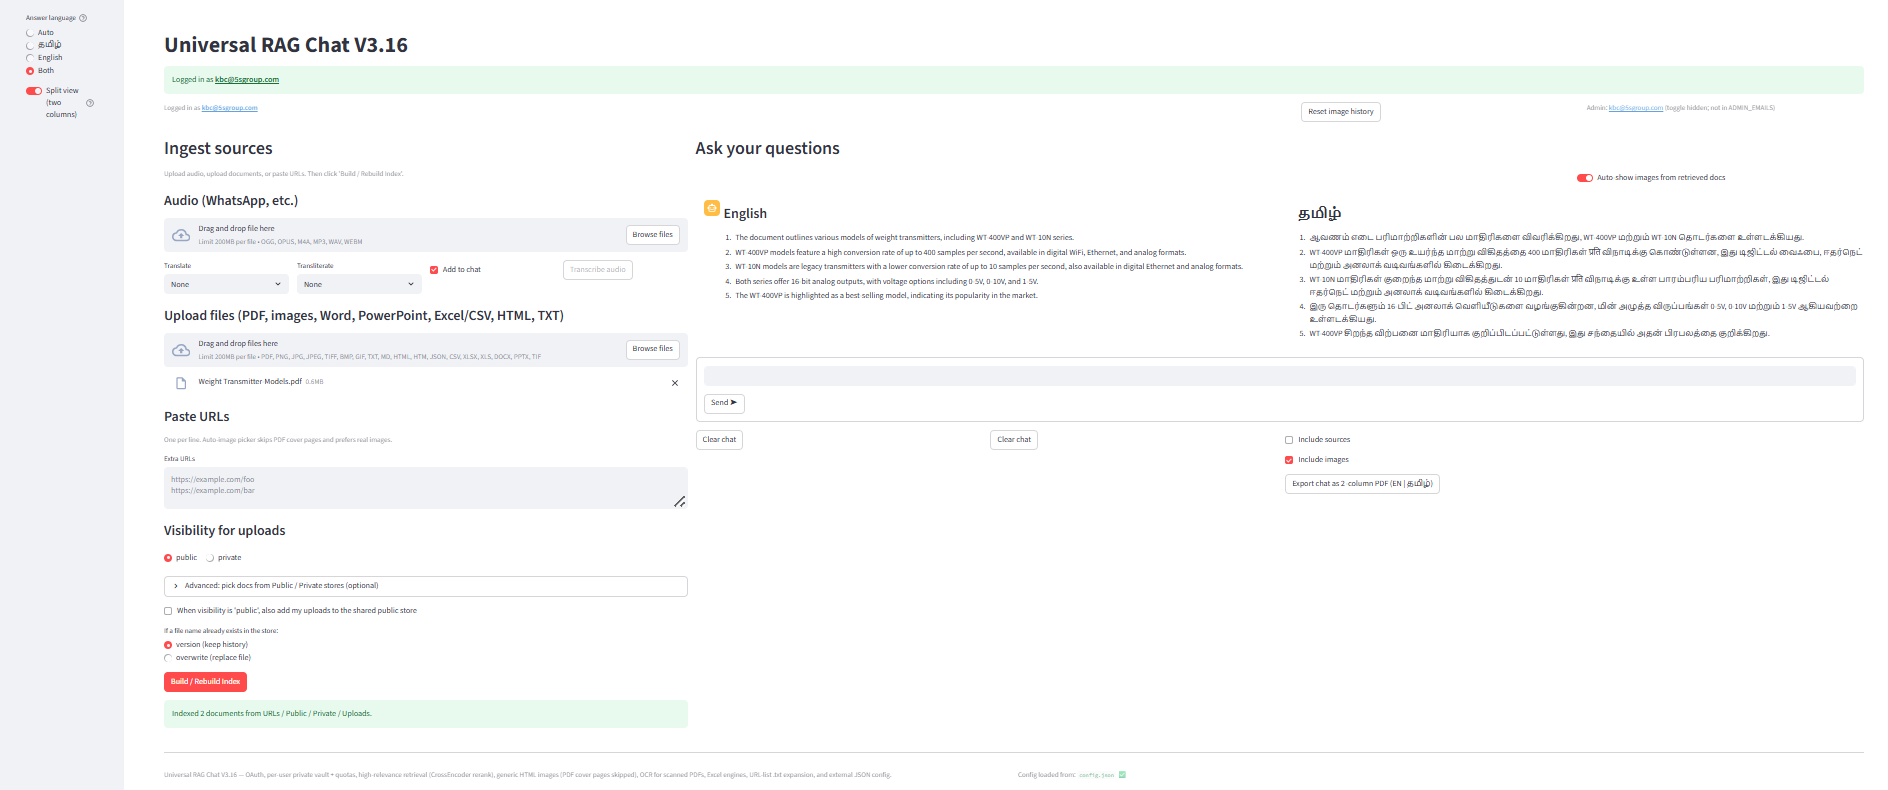The image size is (1888, 790).
Task: Click the Weight Transmitter Models.pdf file icon
Action: click(181, 383)
